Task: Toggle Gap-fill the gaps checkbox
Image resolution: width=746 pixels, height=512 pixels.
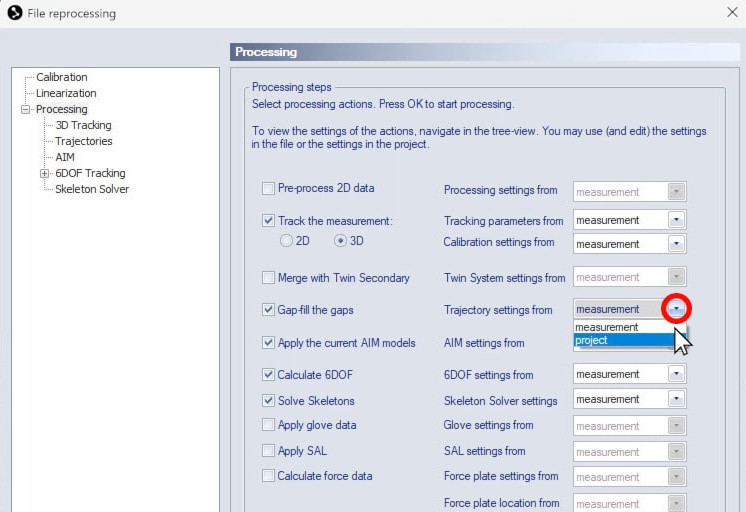Action: click(268, 309)
